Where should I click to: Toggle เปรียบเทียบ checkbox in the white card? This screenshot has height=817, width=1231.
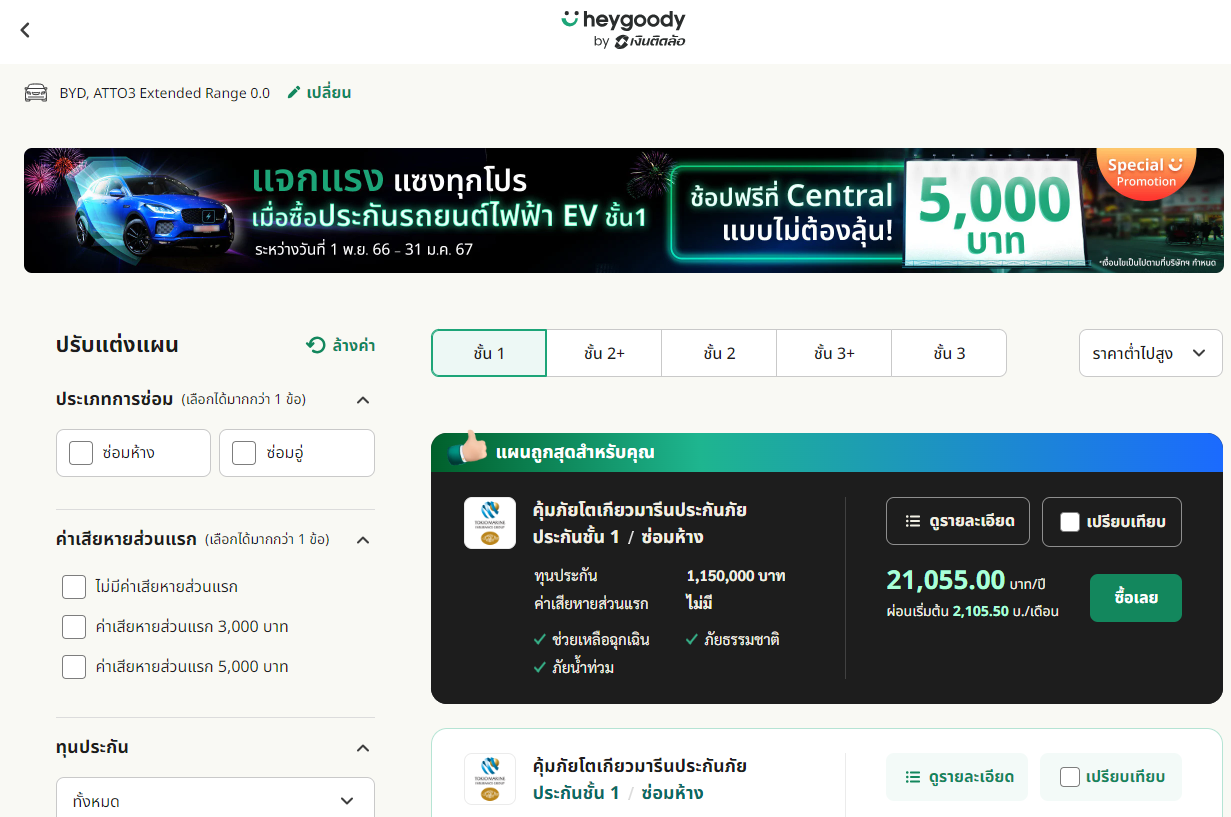click(1070, 777)
